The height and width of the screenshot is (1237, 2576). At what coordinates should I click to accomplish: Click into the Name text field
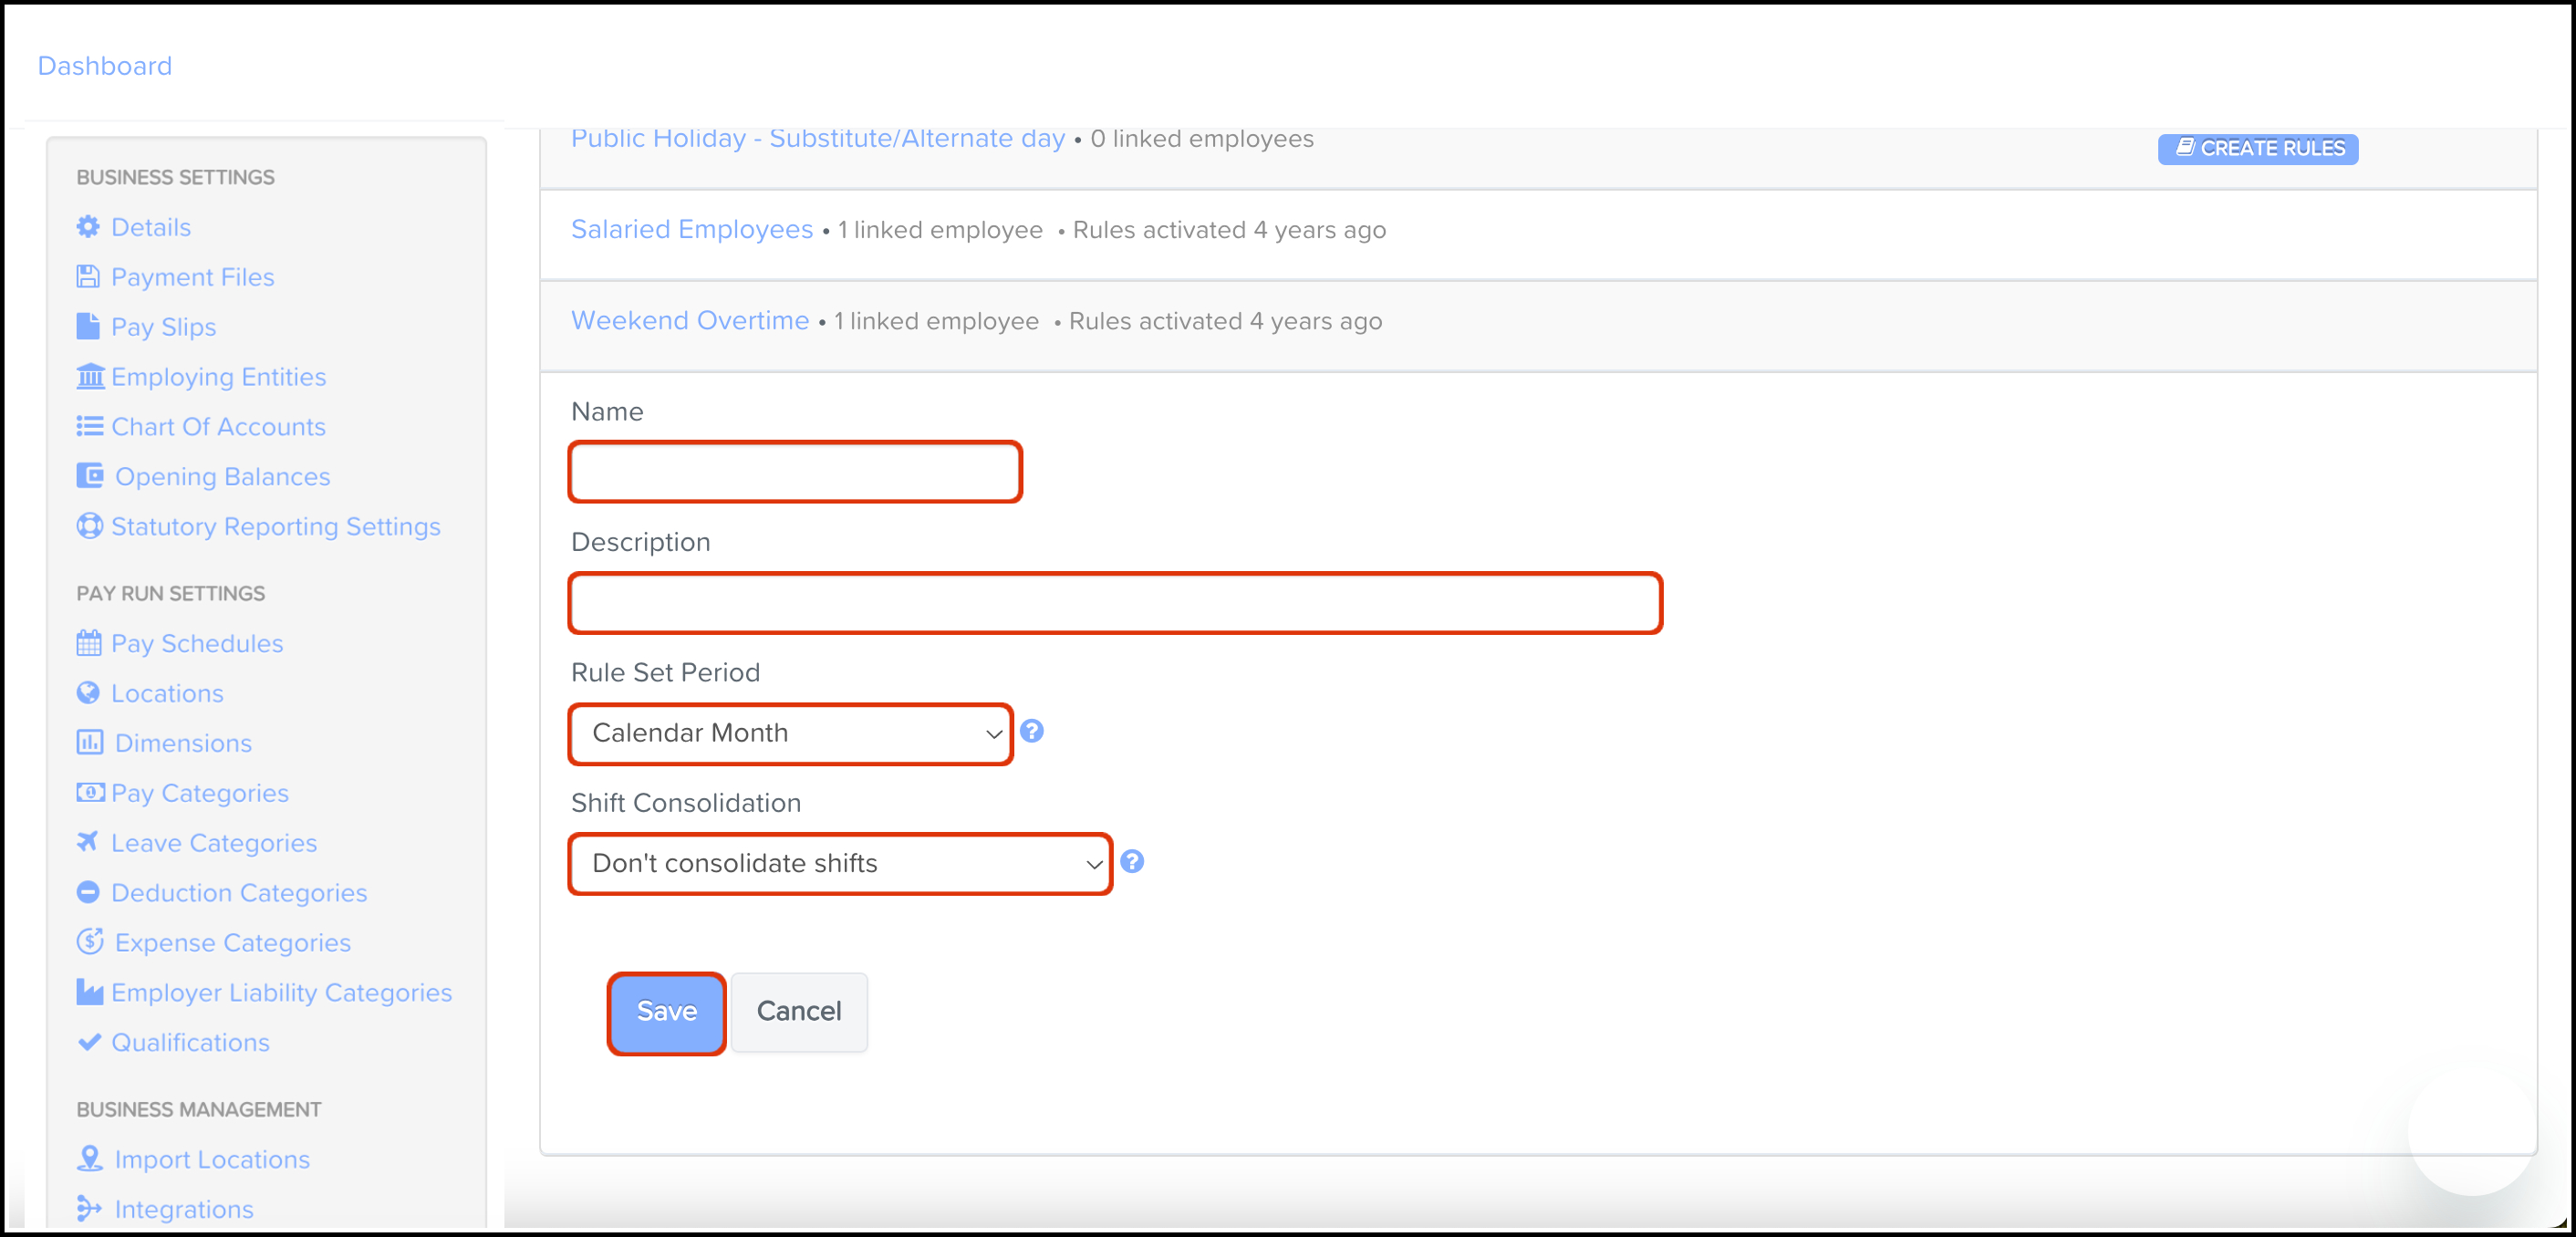click(x=795, y=472)
